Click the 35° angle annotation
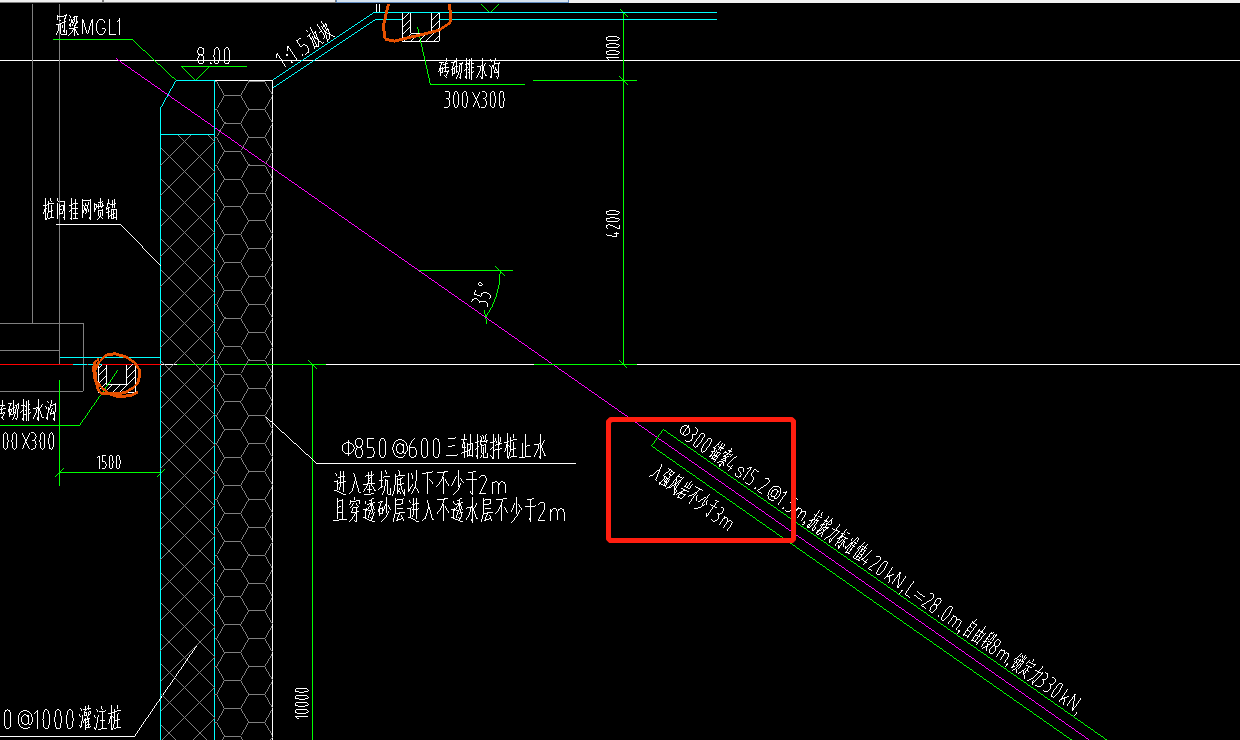 (x=483, y=294)
